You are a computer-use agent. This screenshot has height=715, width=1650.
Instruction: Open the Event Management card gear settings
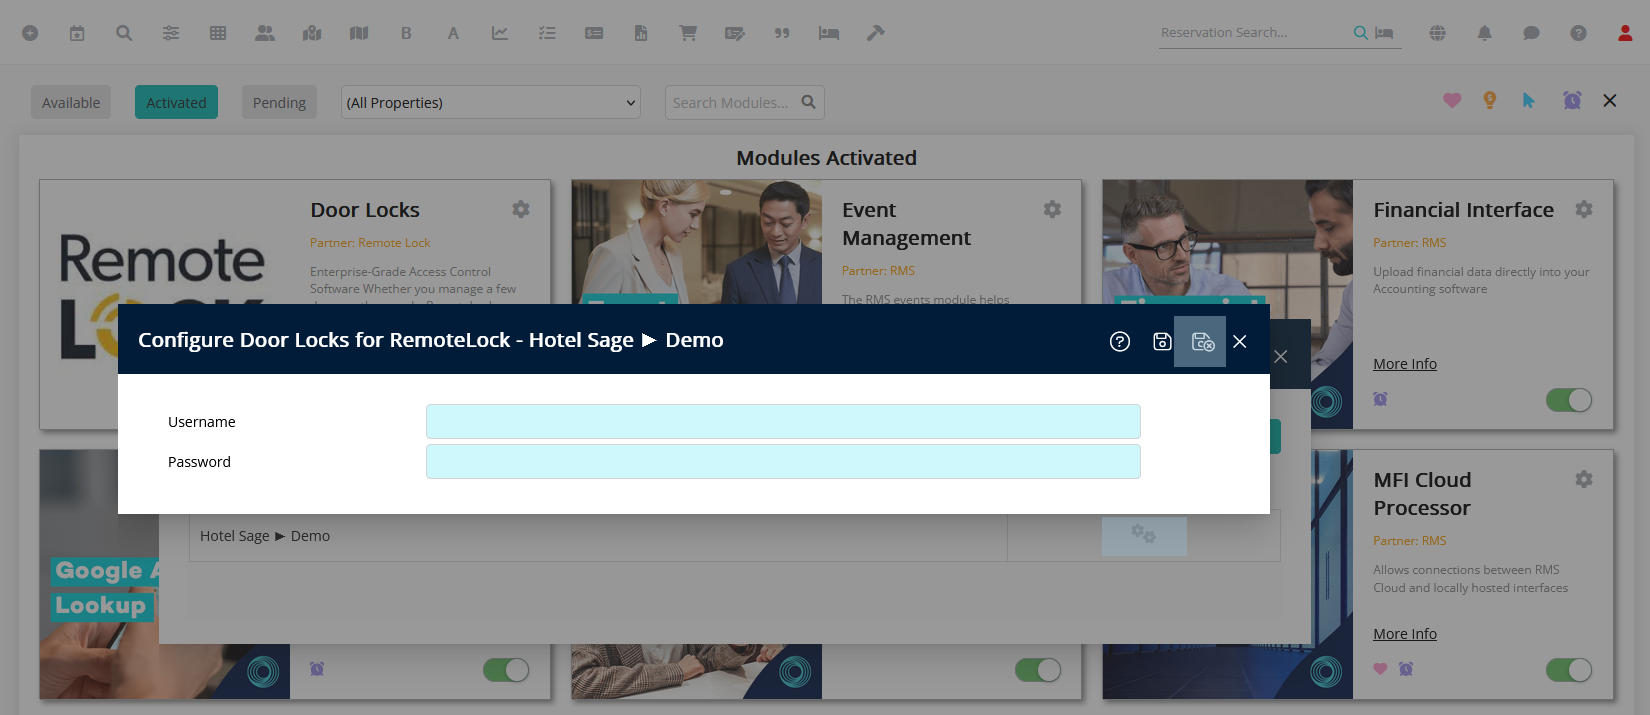click(1052, 209)
